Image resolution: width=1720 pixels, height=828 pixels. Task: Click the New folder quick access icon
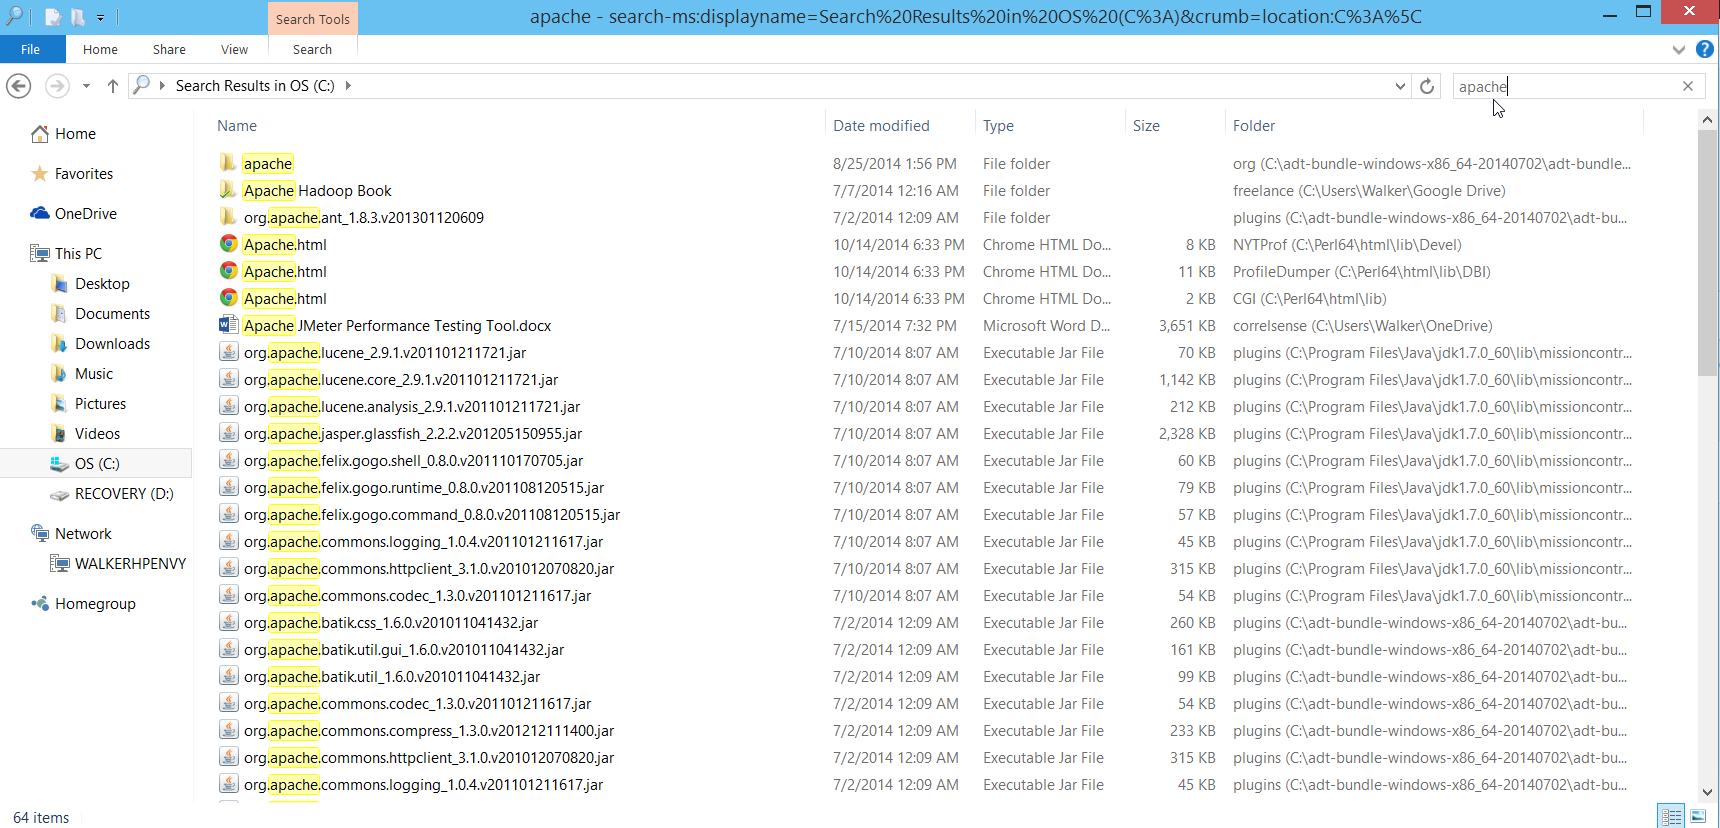click(x=77, y=17)
